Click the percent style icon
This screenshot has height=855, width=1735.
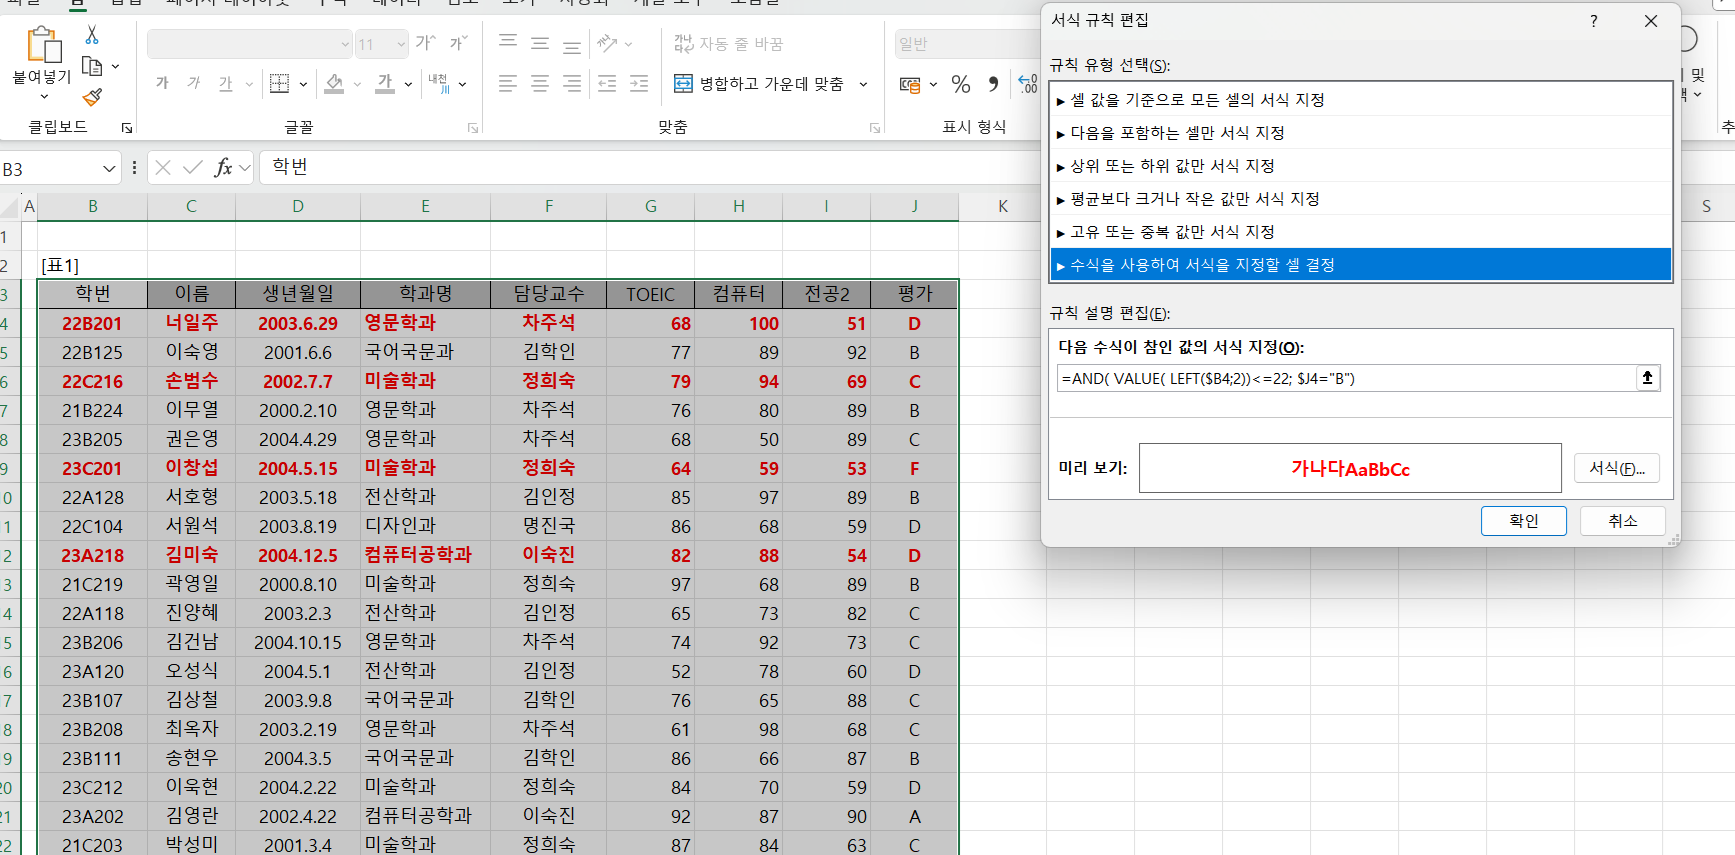pos(961,84)
